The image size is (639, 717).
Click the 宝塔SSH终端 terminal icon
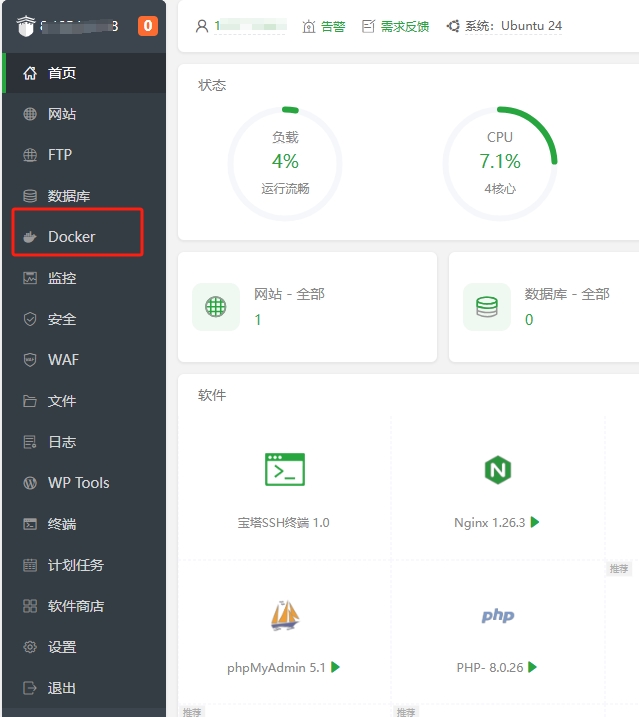point(284,469)
